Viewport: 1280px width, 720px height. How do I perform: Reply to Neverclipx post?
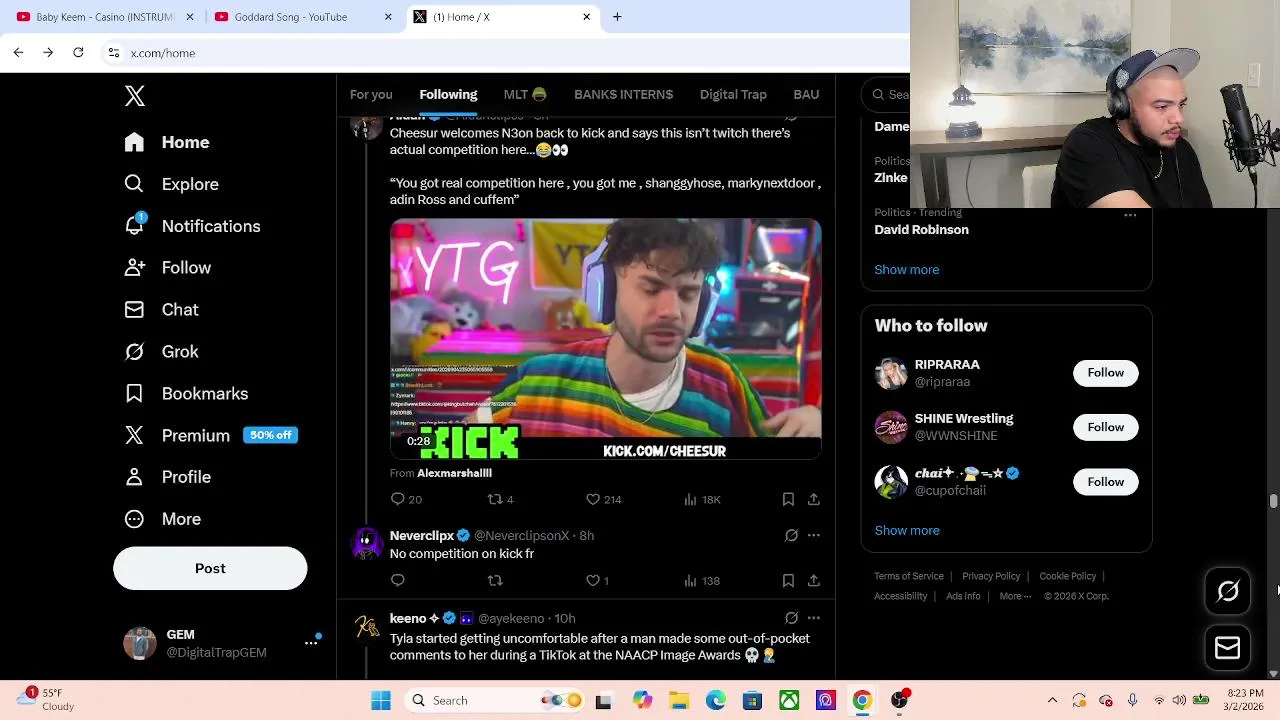[x=398, y=580]
